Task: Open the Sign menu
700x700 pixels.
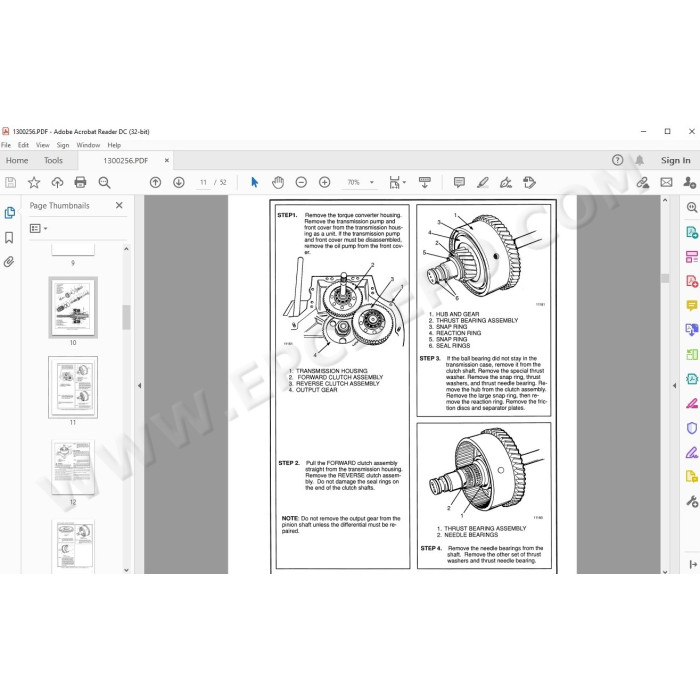Action: pyautogui.click(x=63, y=145)
